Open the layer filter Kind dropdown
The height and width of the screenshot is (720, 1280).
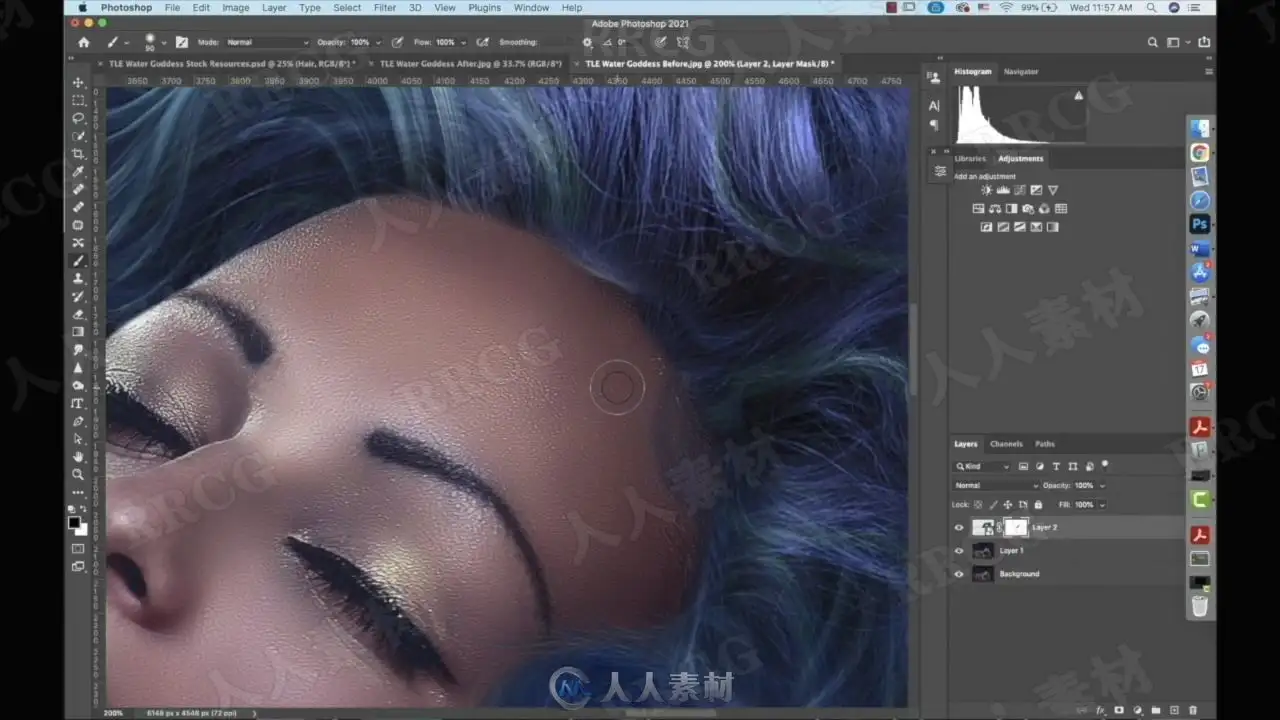(x=982, y=466)
